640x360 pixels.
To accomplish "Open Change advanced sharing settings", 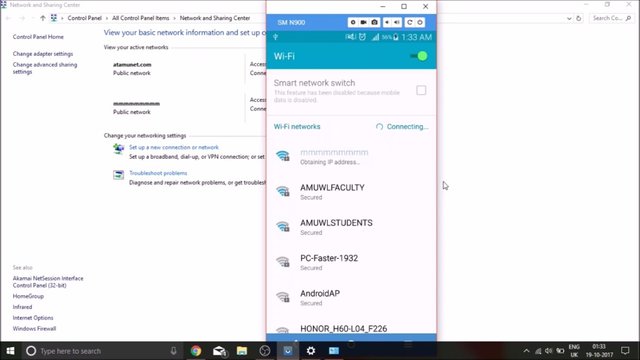I will pos(45,68).
